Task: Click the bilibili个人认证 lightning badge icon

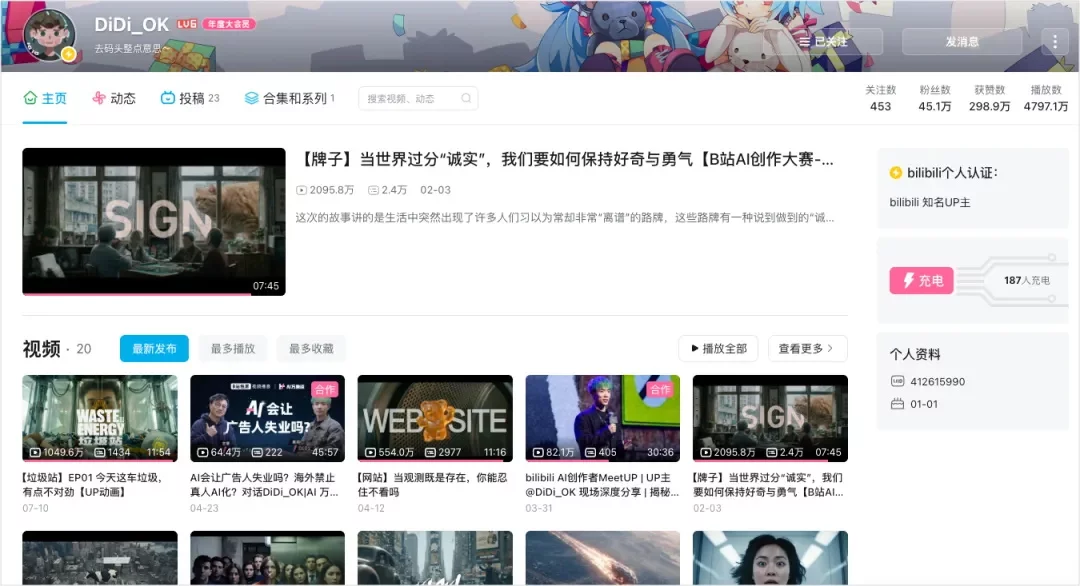Action: point(895,173)
